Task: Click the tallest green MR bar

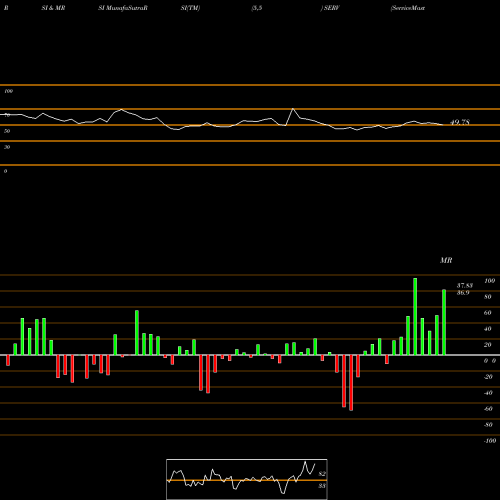Action: click(x=415, y=316)
